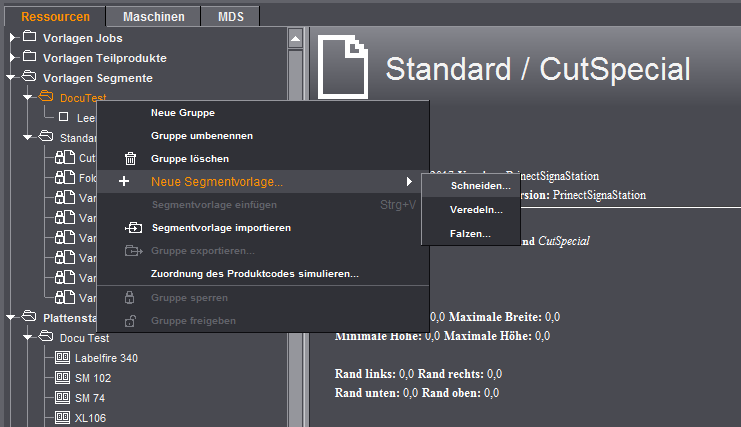Click the XL106 plate icon
The width and height of the screenshot is (741, 427).
[x=63, y=418]
